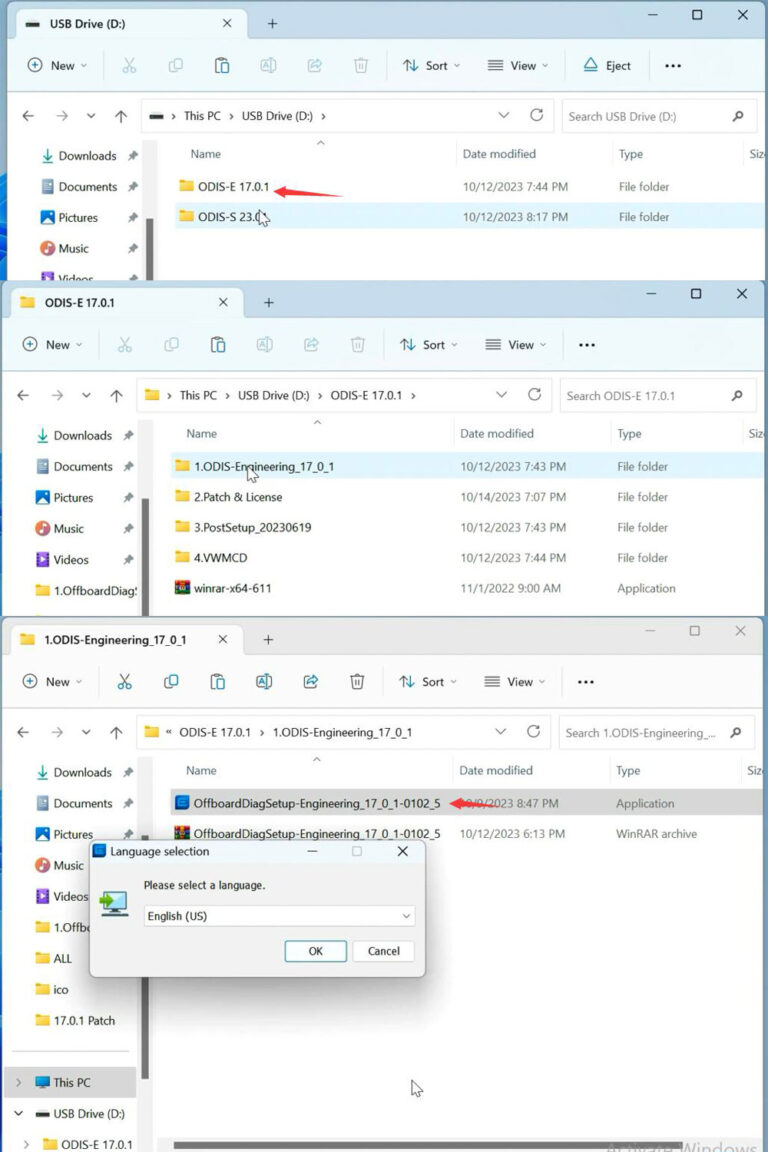Collapse the USB Drive (D:) navigation tree node
Viewport: 768px width, 1152px height.
pyautogui.click(x=20, y=1114)
